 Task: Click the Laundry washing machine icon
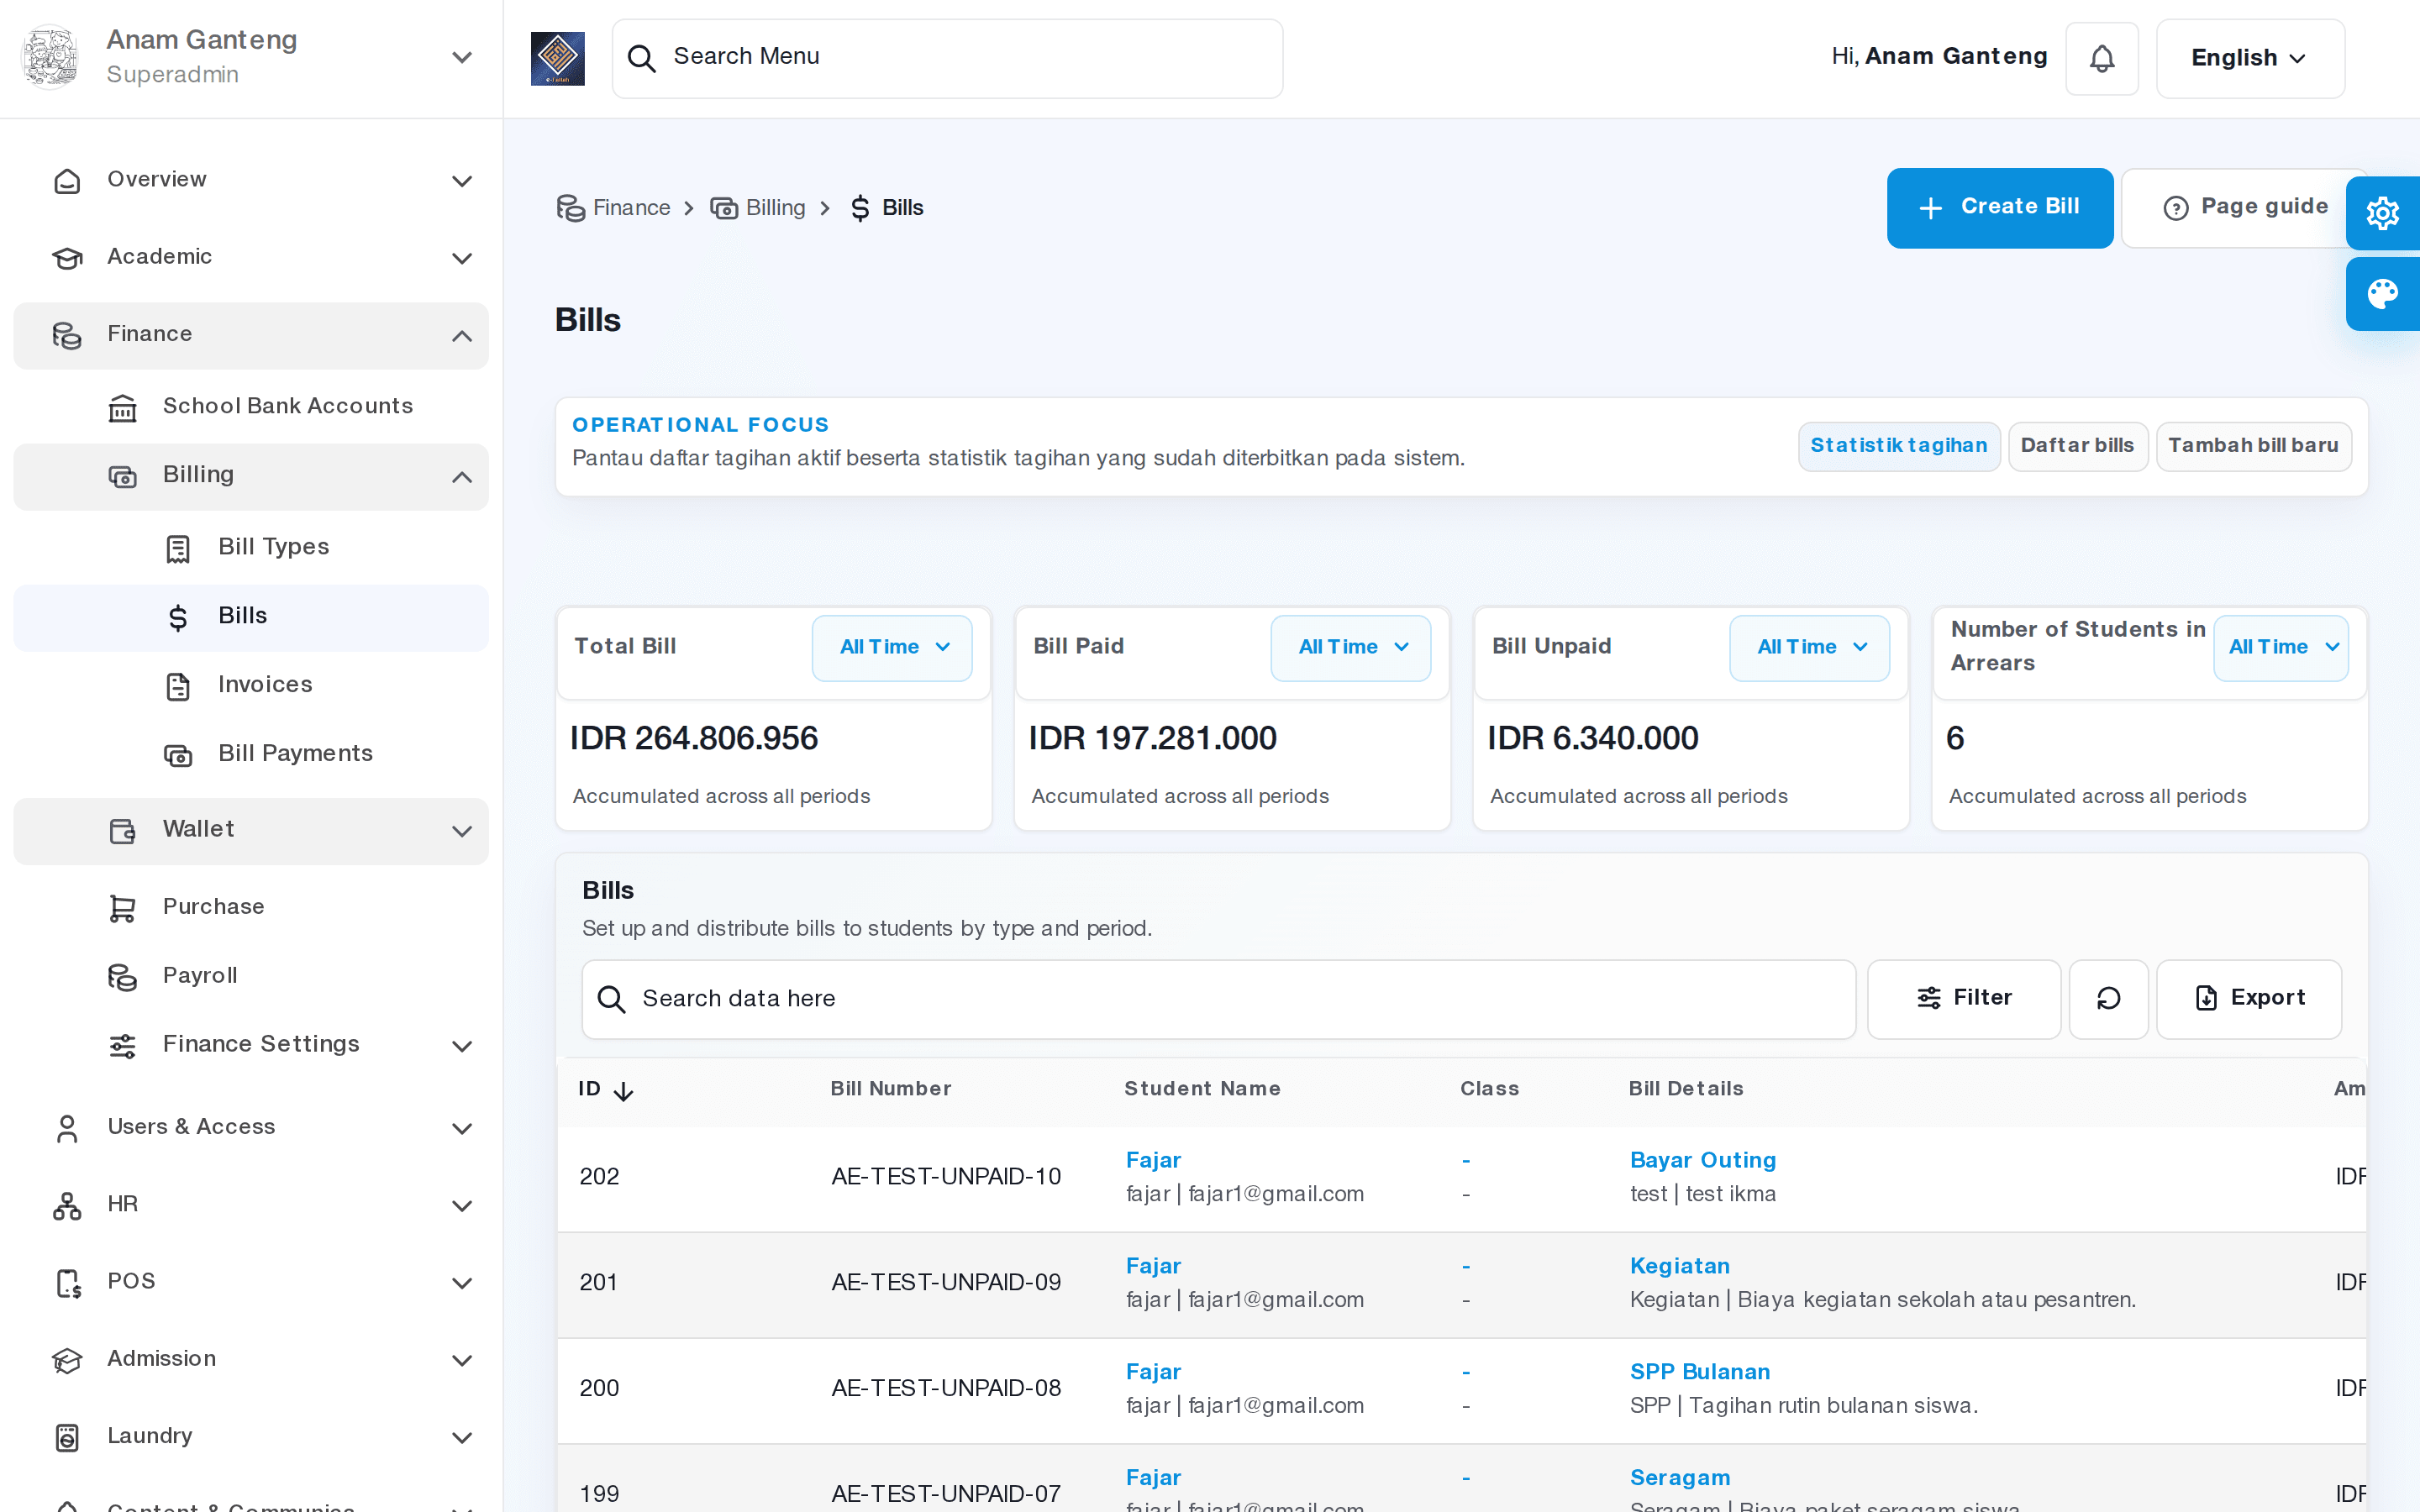(67, 1437)
